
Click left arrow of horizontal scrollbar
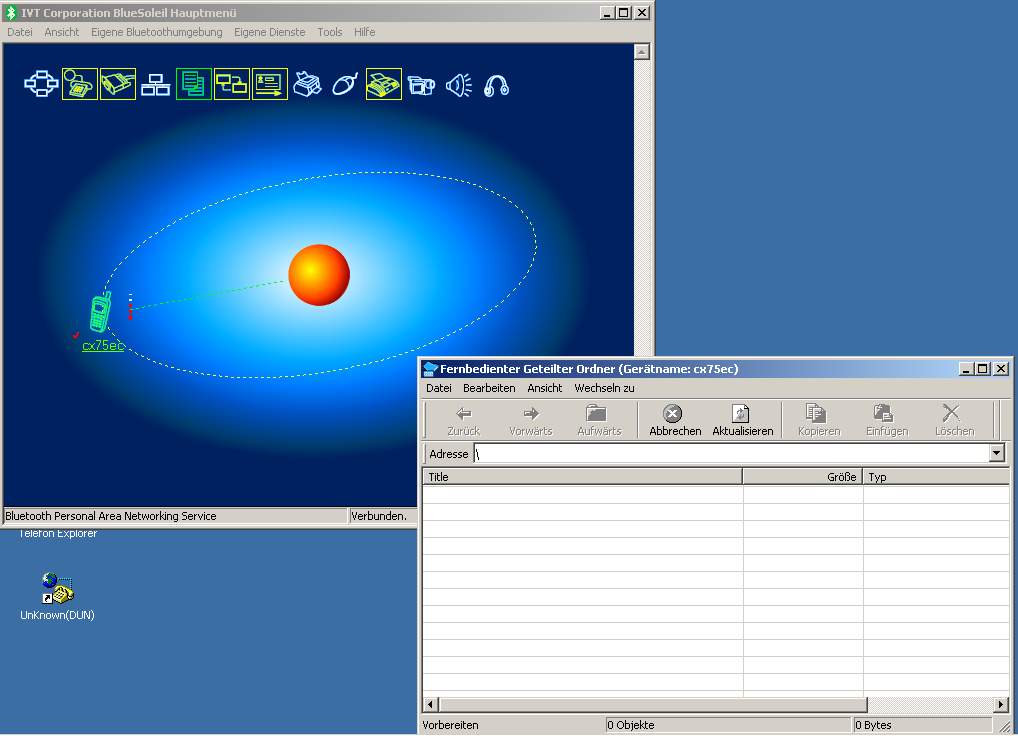(431, 704)
